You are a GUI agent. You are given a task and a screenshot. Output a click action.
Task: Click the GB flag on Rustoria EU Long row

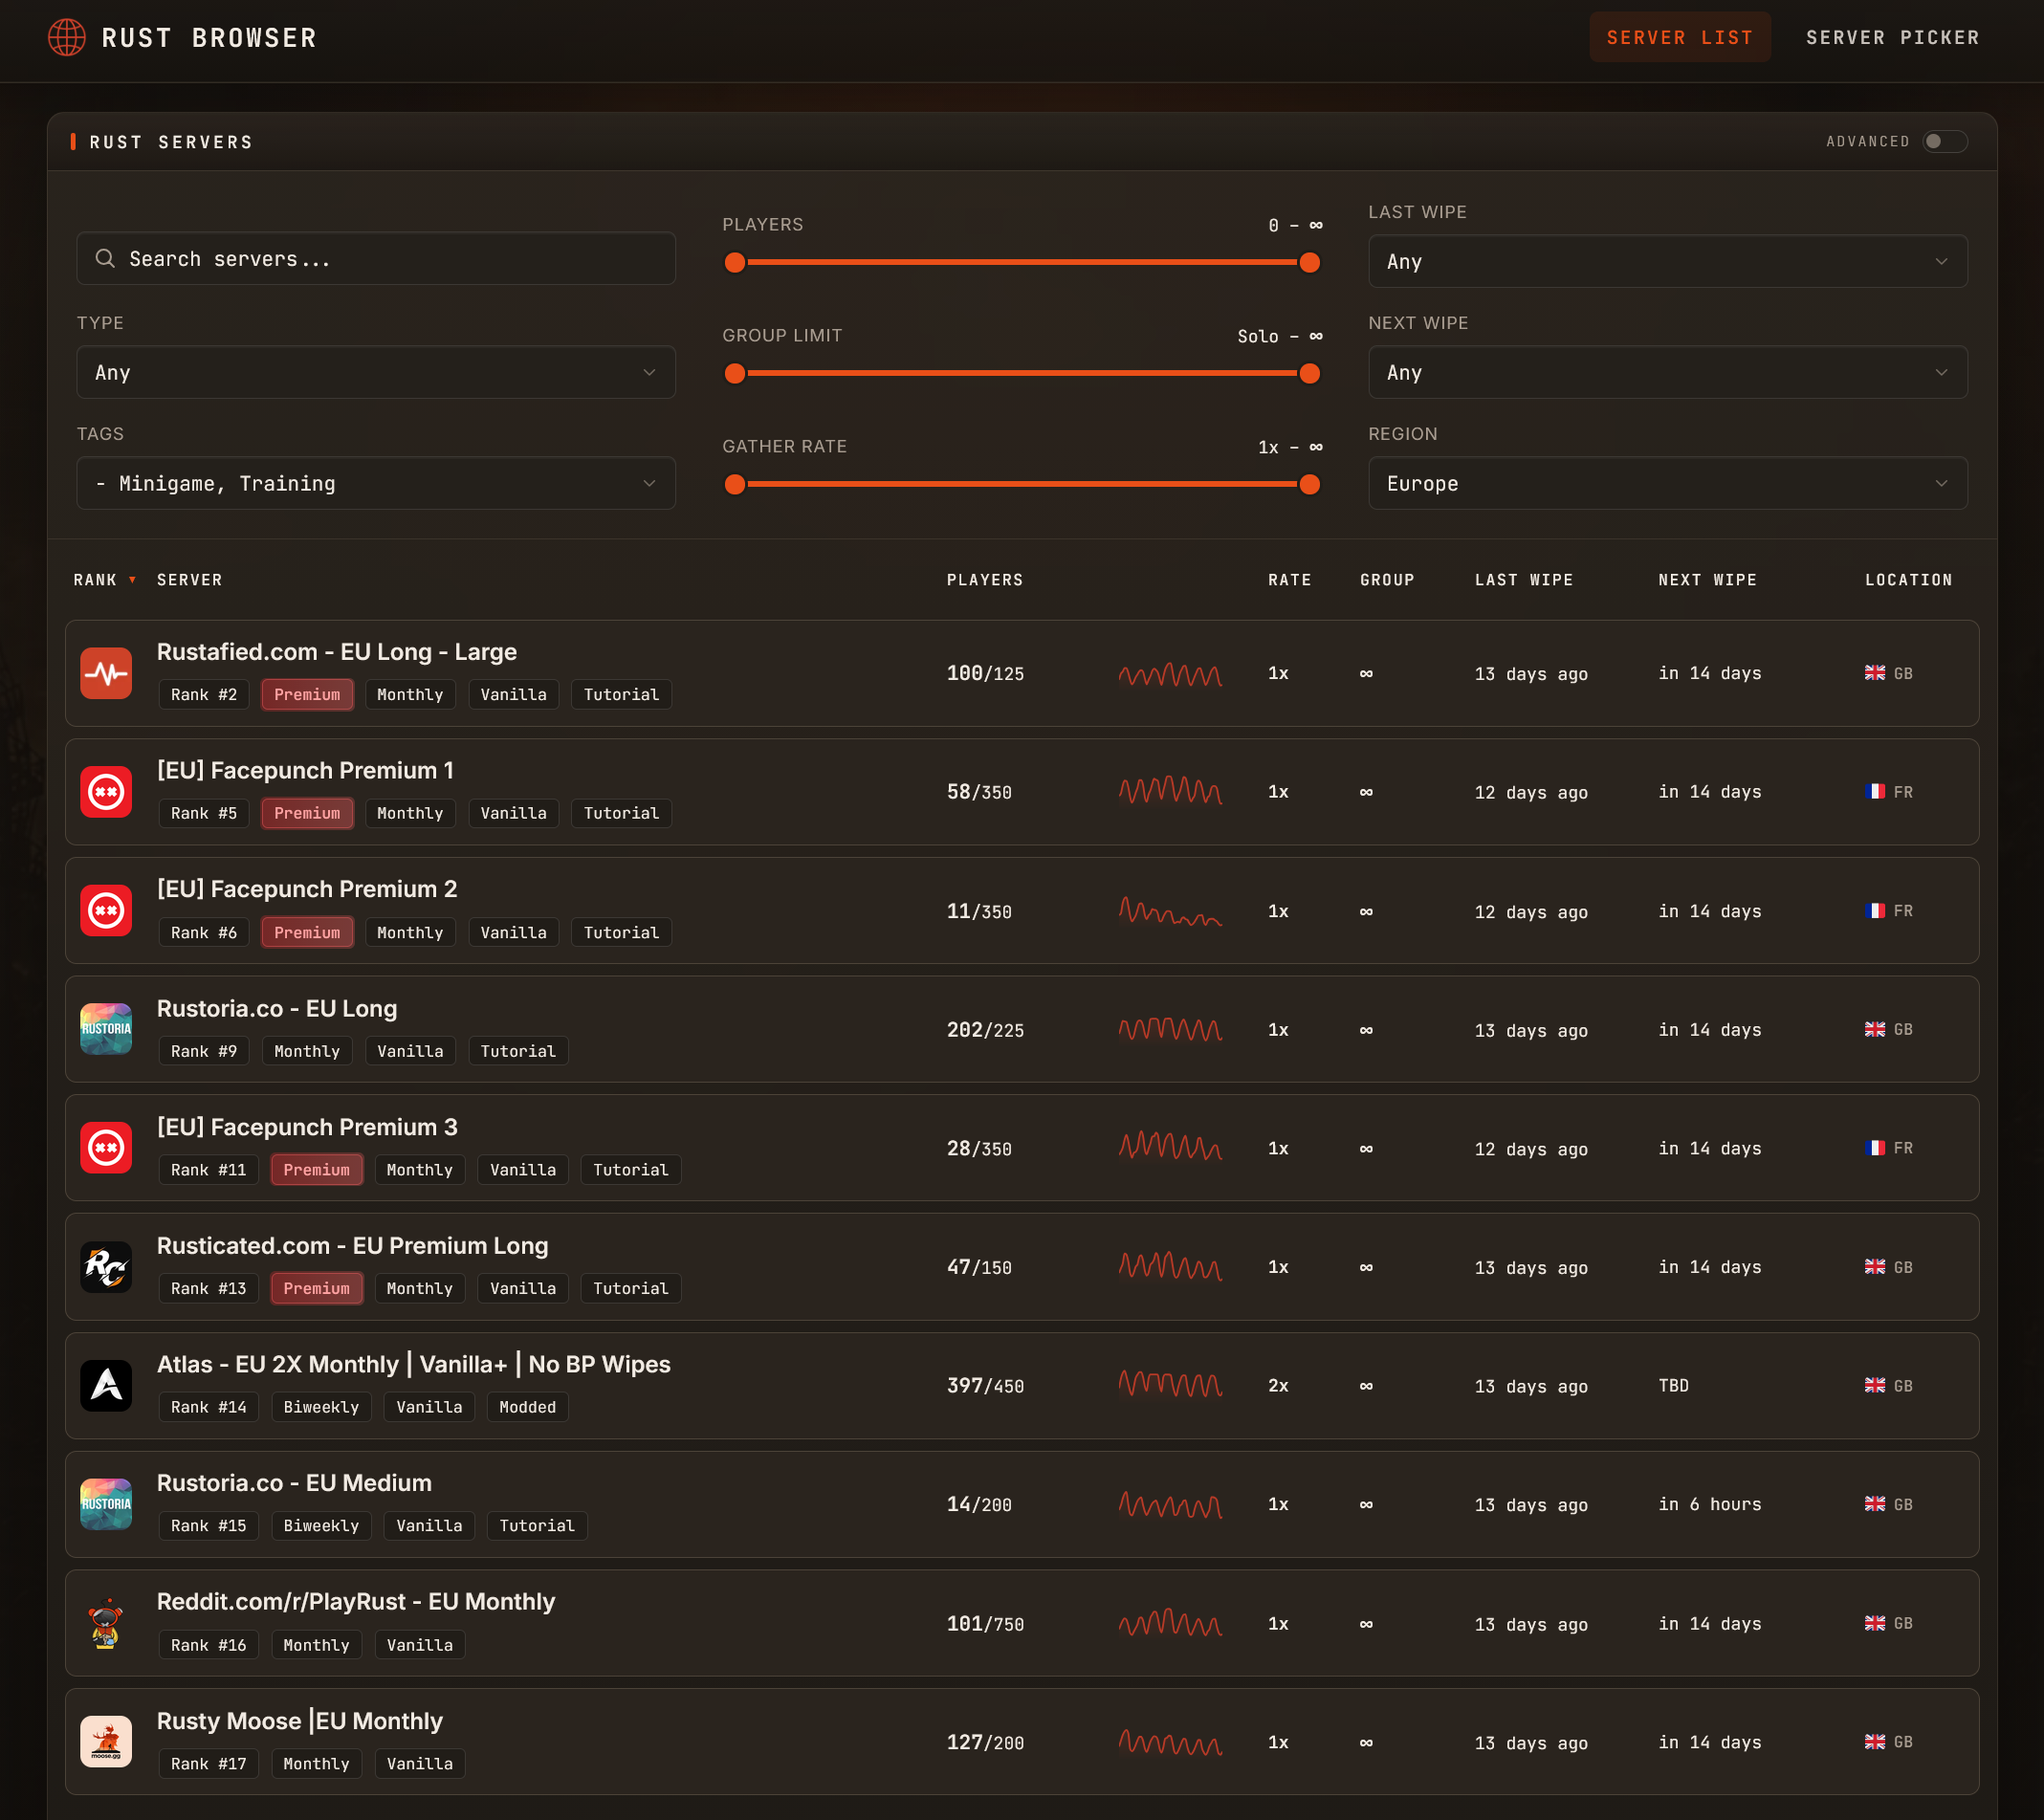point(1875,1029)
